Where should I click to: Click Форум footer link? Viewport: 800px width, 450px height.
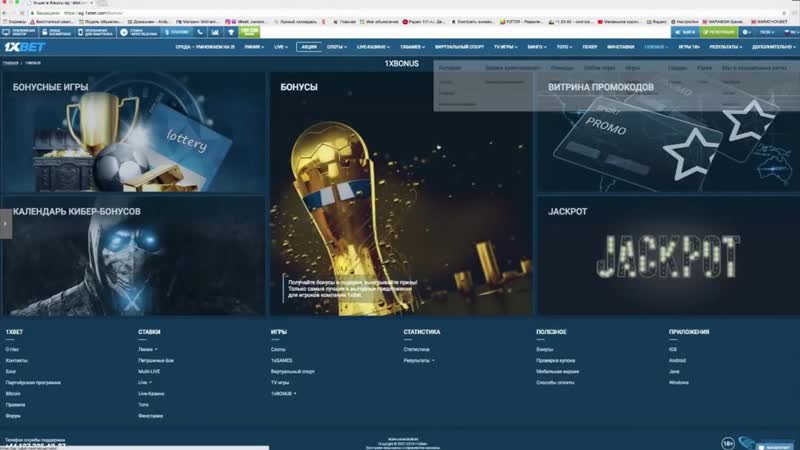[13, 416]
